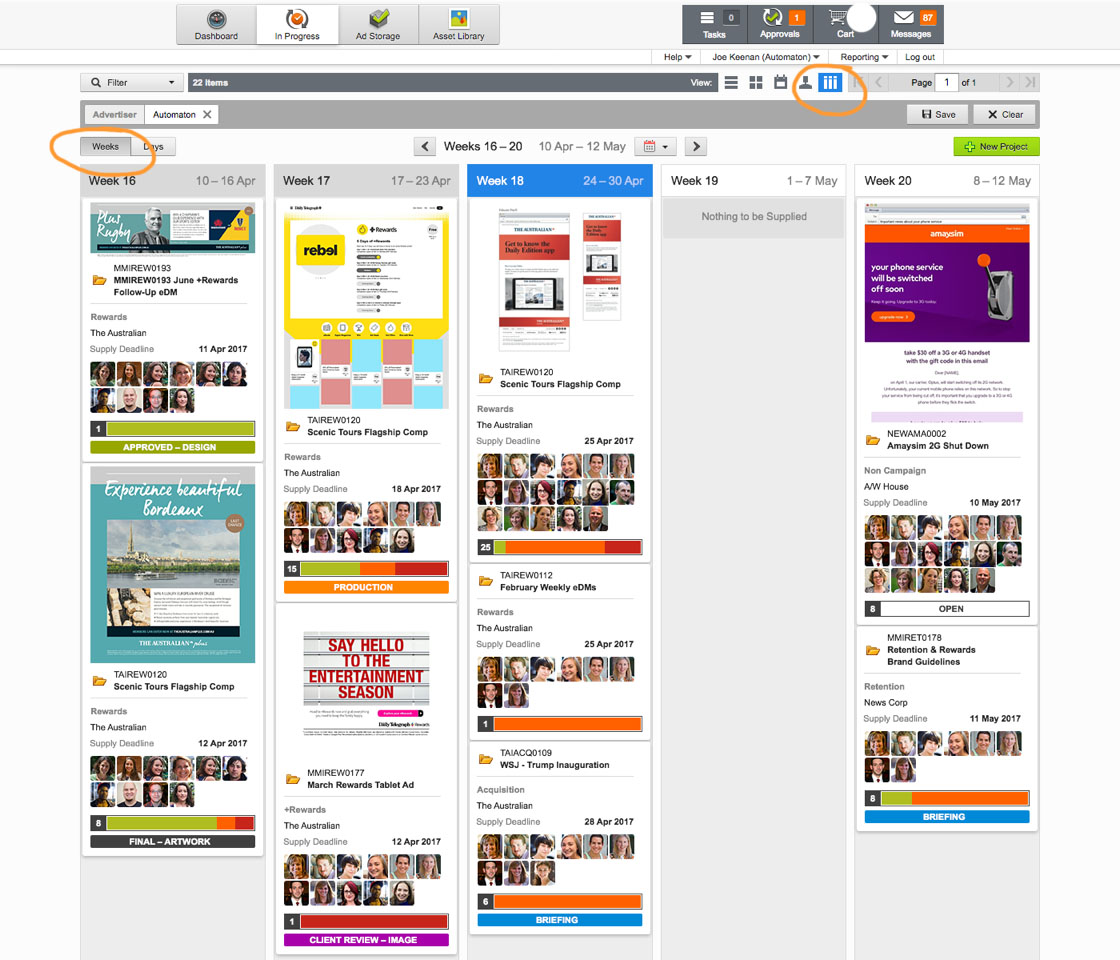Open the Dashboard tab
This screenshot has width=1120, height=960.
216,25
